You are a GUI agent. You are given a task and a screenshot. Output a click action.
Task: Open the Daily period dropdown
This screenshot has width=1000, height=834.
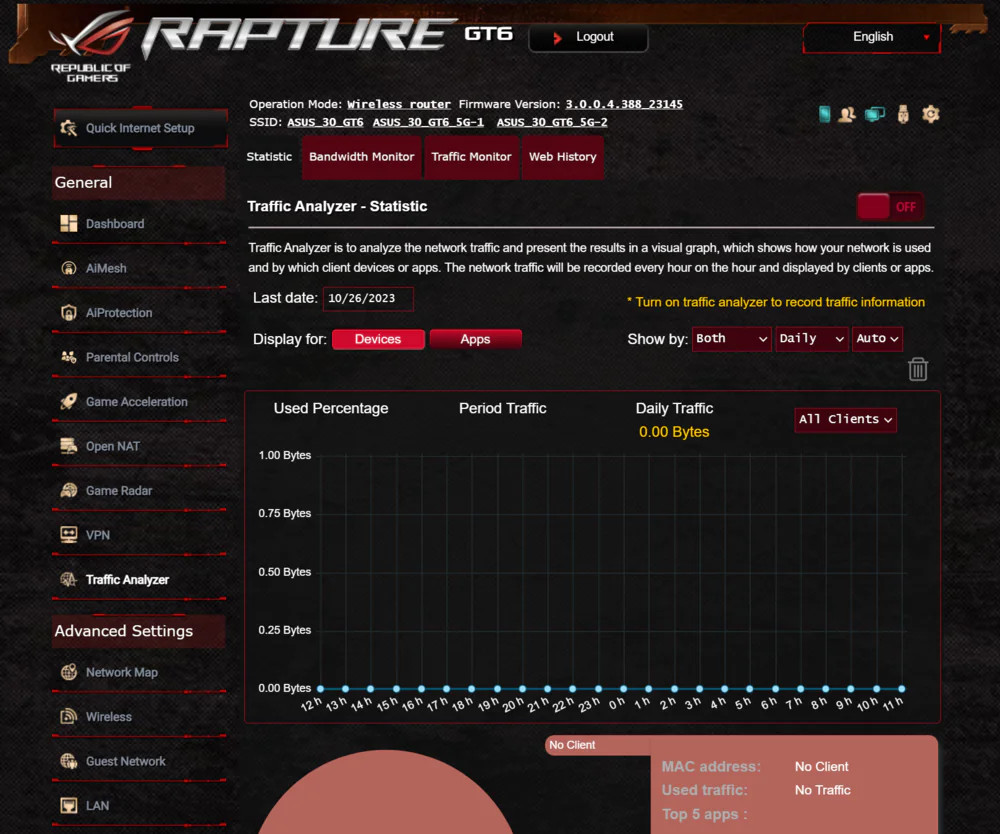[x=812, y=339]
